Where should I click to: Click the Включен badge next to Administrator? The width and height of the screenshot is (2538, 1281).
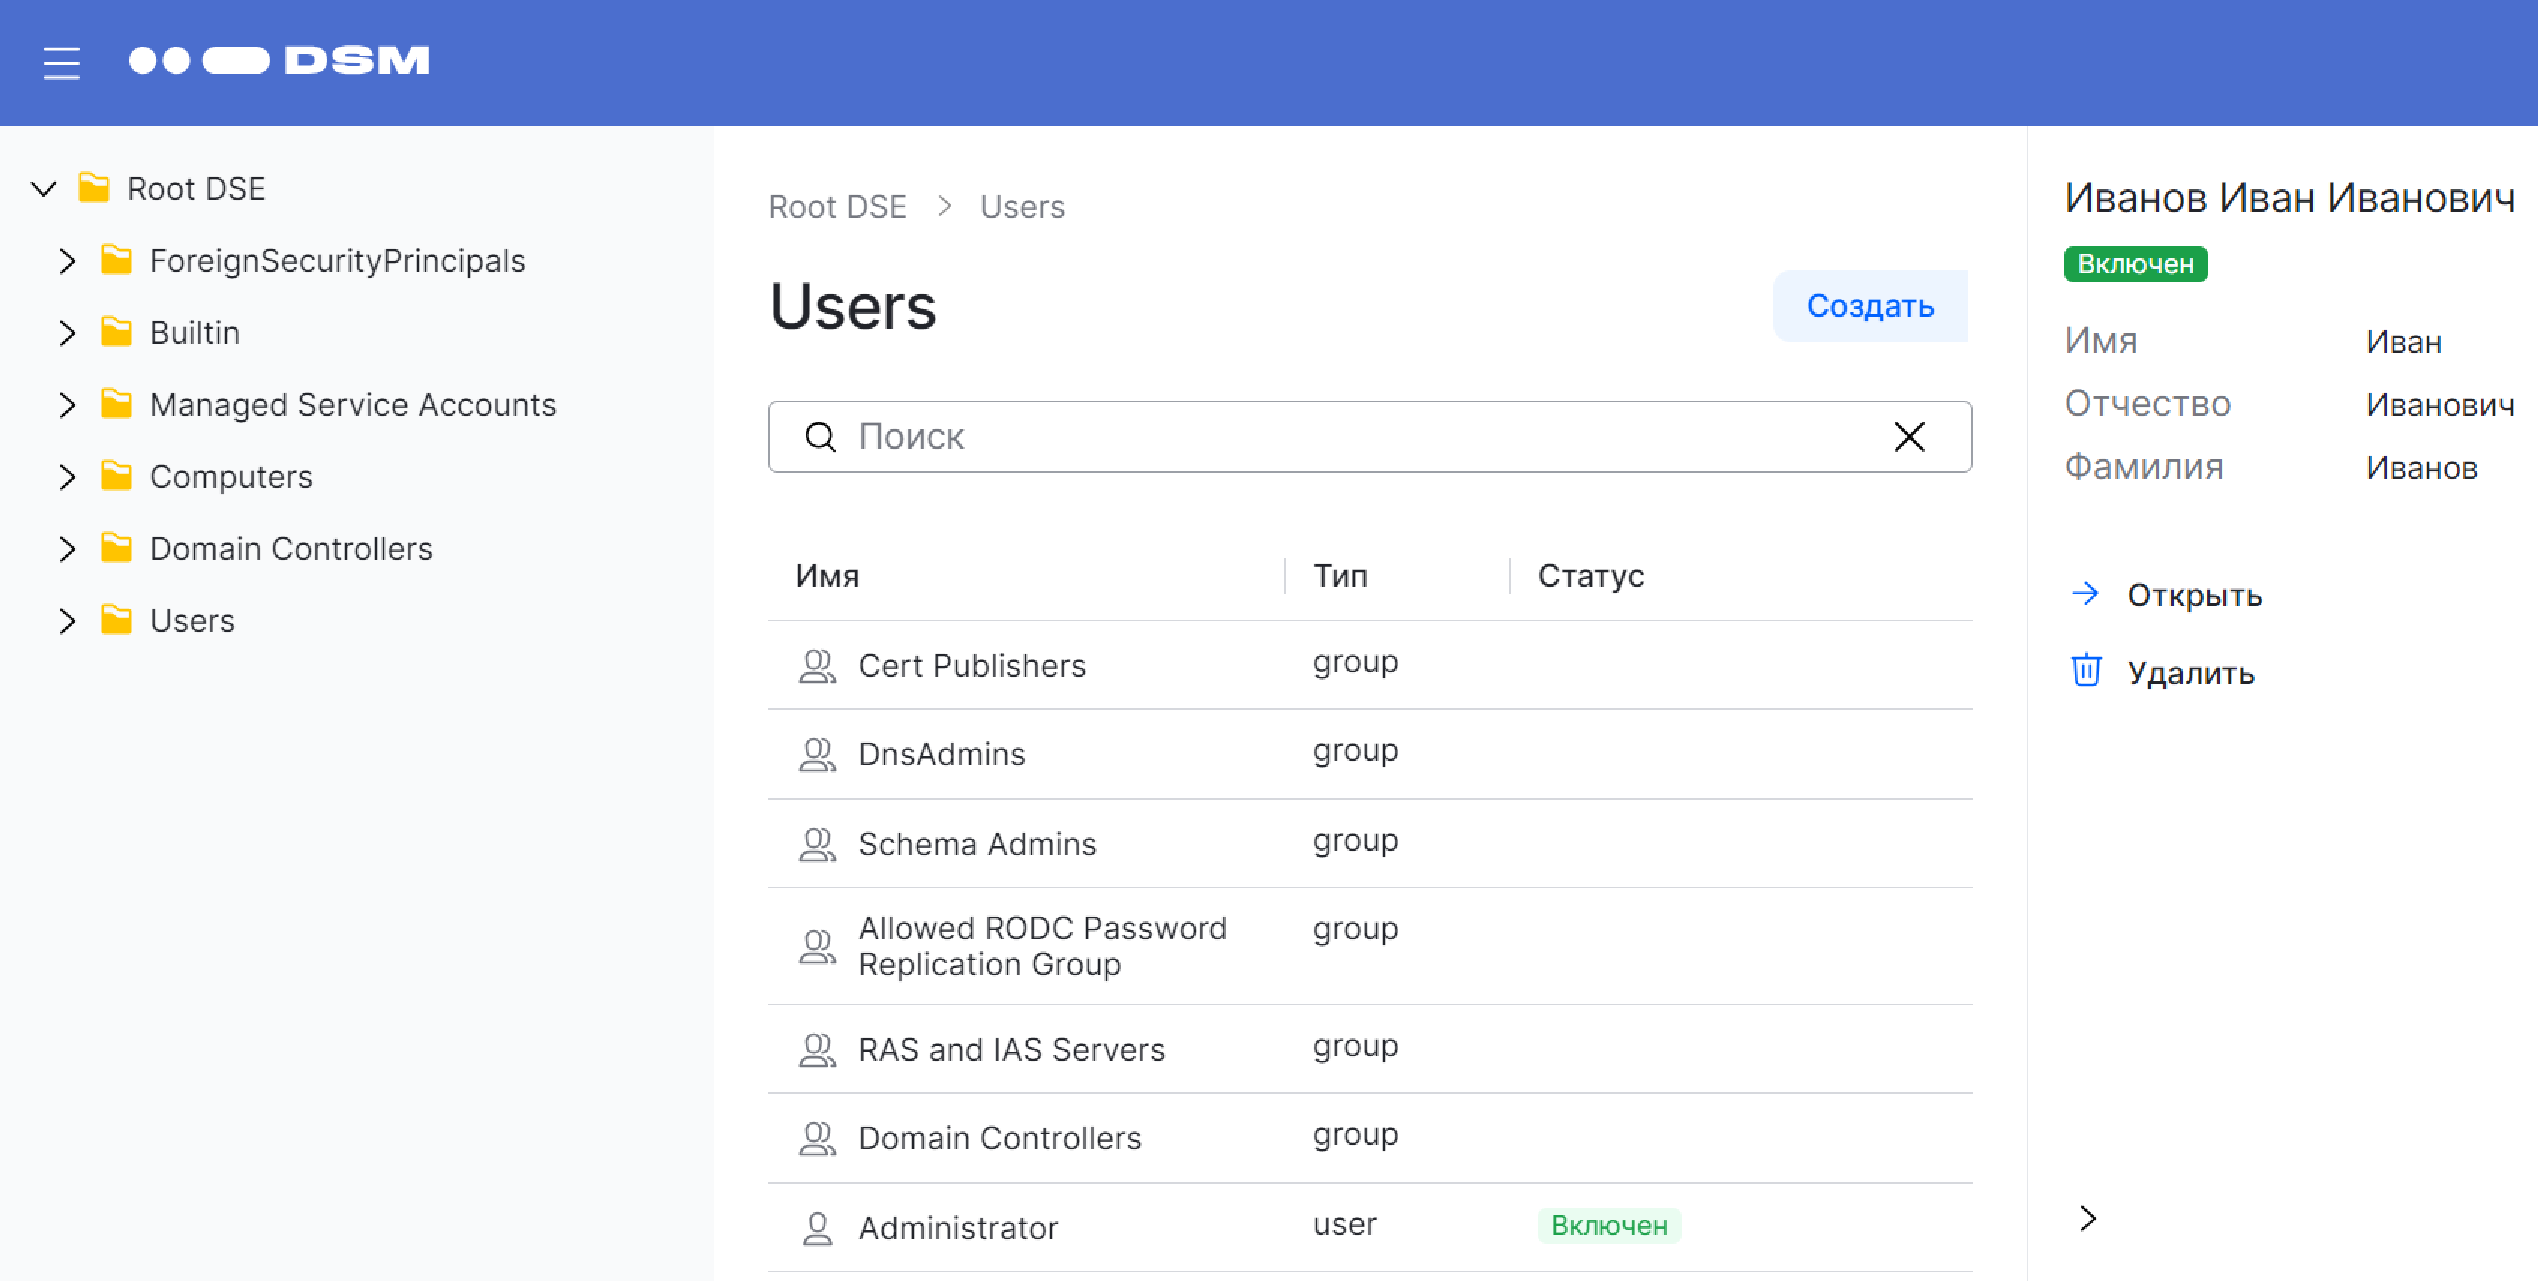[1609, 1225]
